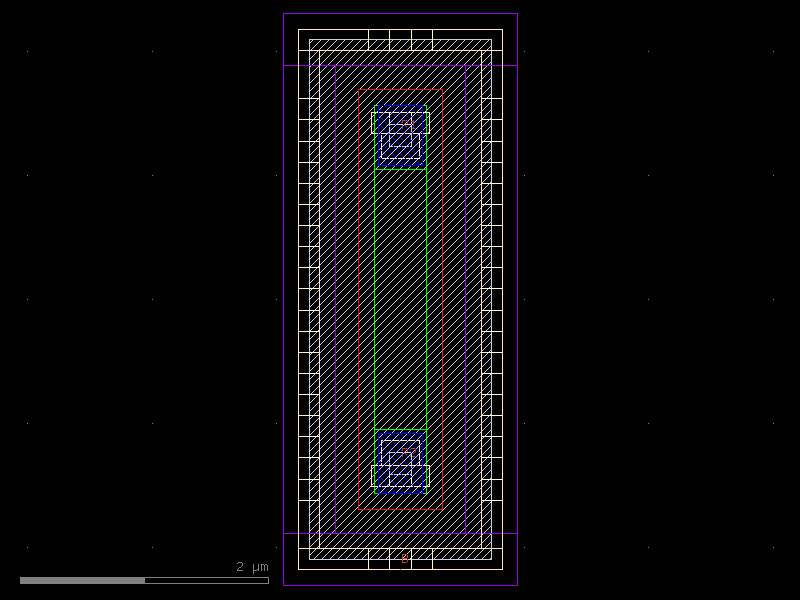Click the red "B" label at the bottom

click(404, 559)
